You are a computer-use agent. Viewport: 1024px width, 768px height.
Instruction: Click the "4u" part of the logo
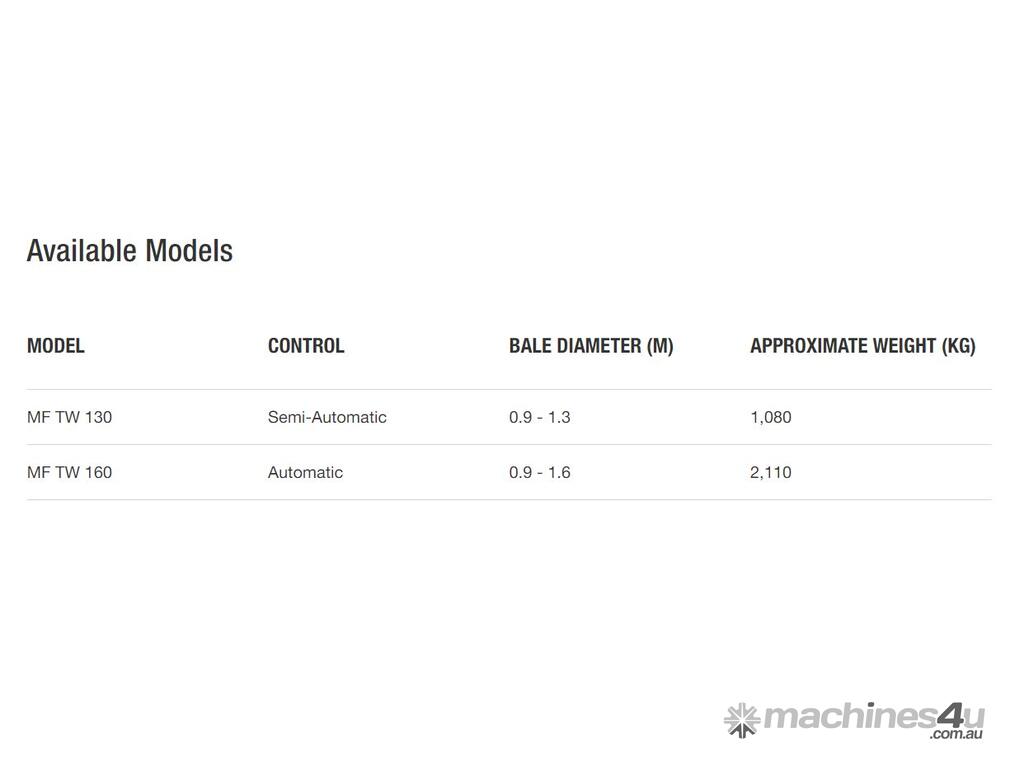[x=961, y=716]
